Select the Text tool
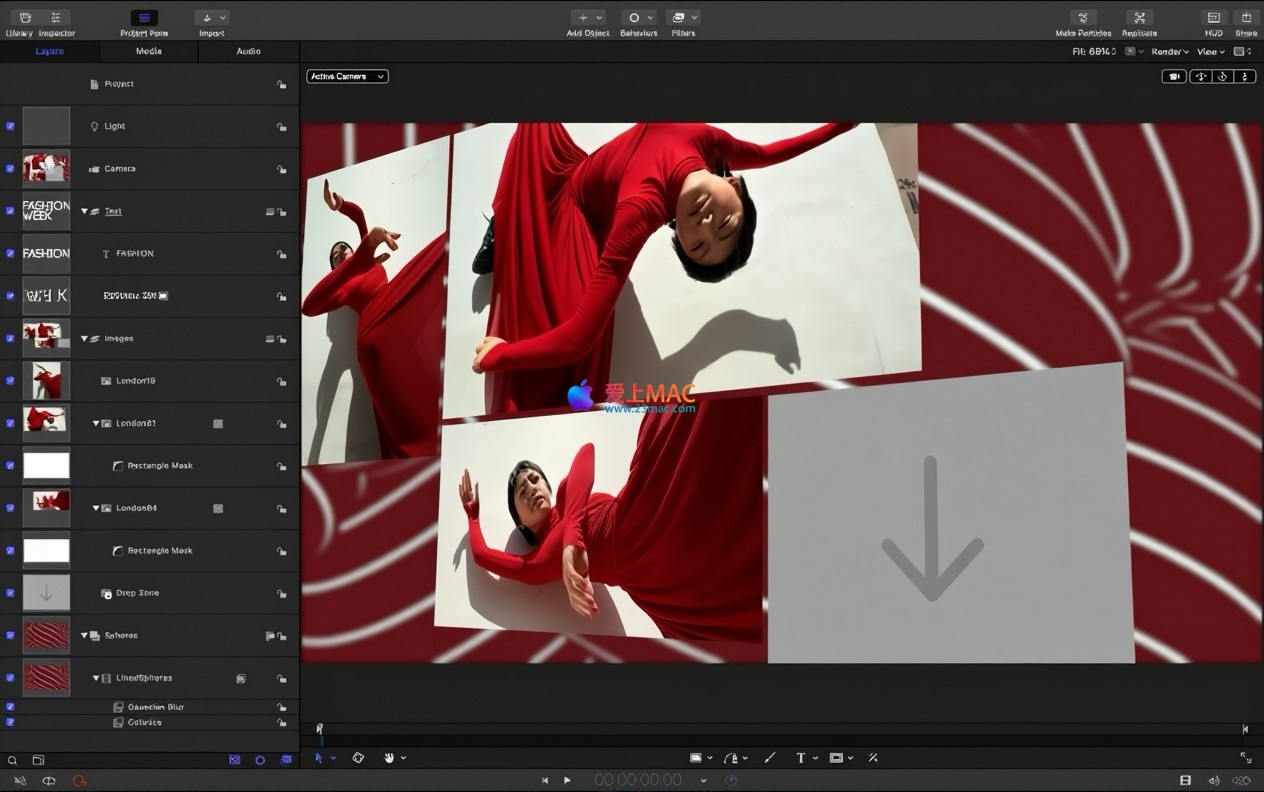Screen dimensions: 1264x792 [x=800, y=758]
